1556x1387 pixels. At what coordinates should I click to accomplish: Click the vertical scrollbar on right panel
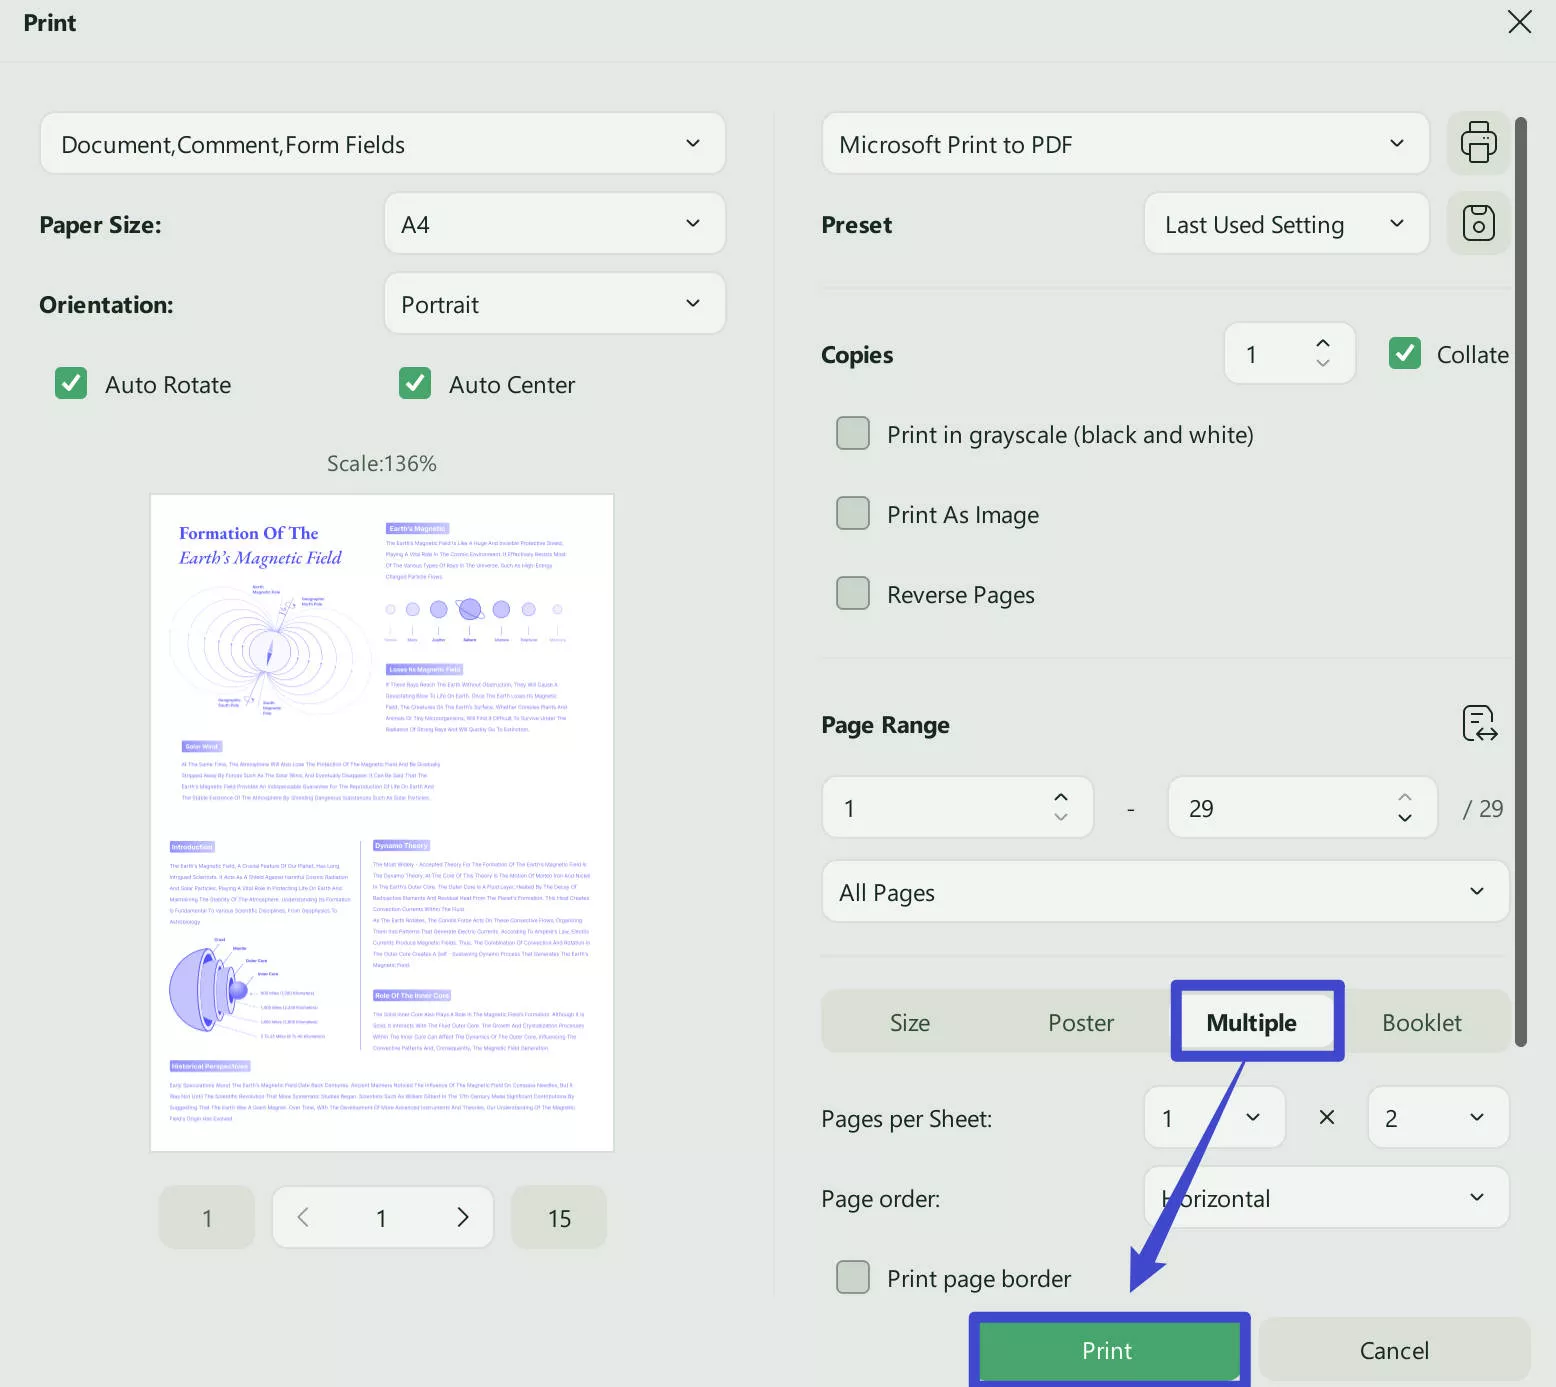tap(1521, 582)
